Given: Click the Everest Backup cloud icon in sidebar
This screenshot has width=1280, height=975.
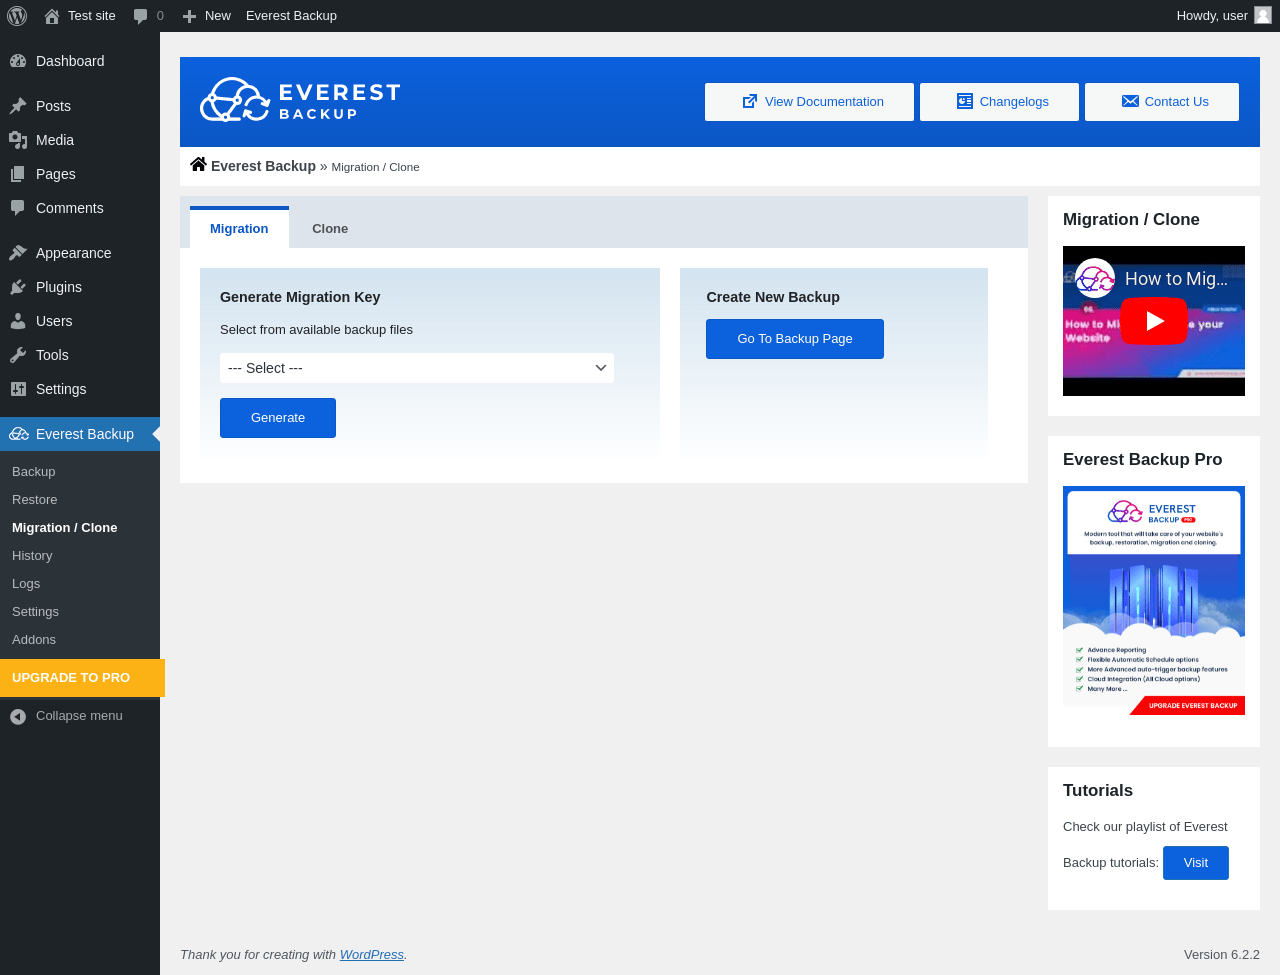Looking at the screenshot, I should [19, 434].
